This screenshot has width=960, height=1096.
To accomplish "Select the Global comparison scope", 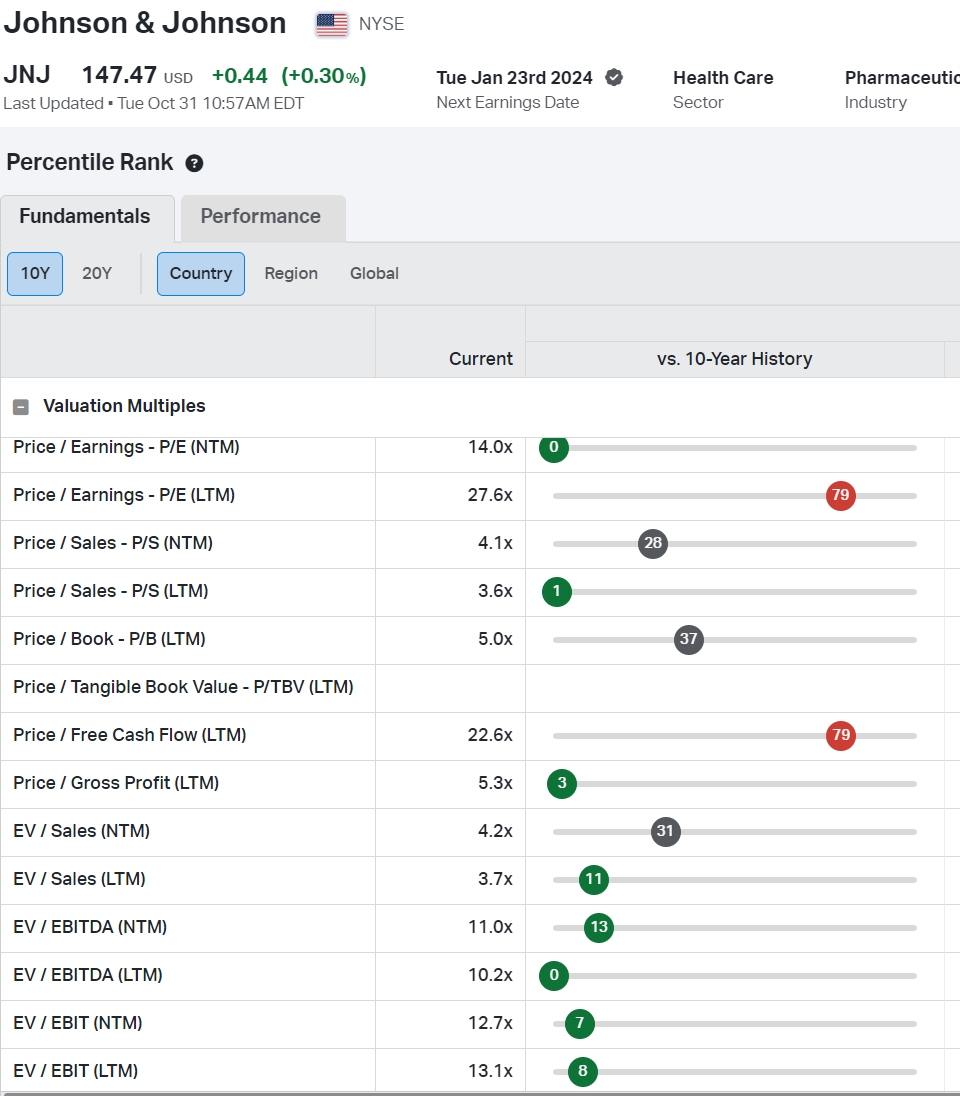I will point(374,273).
